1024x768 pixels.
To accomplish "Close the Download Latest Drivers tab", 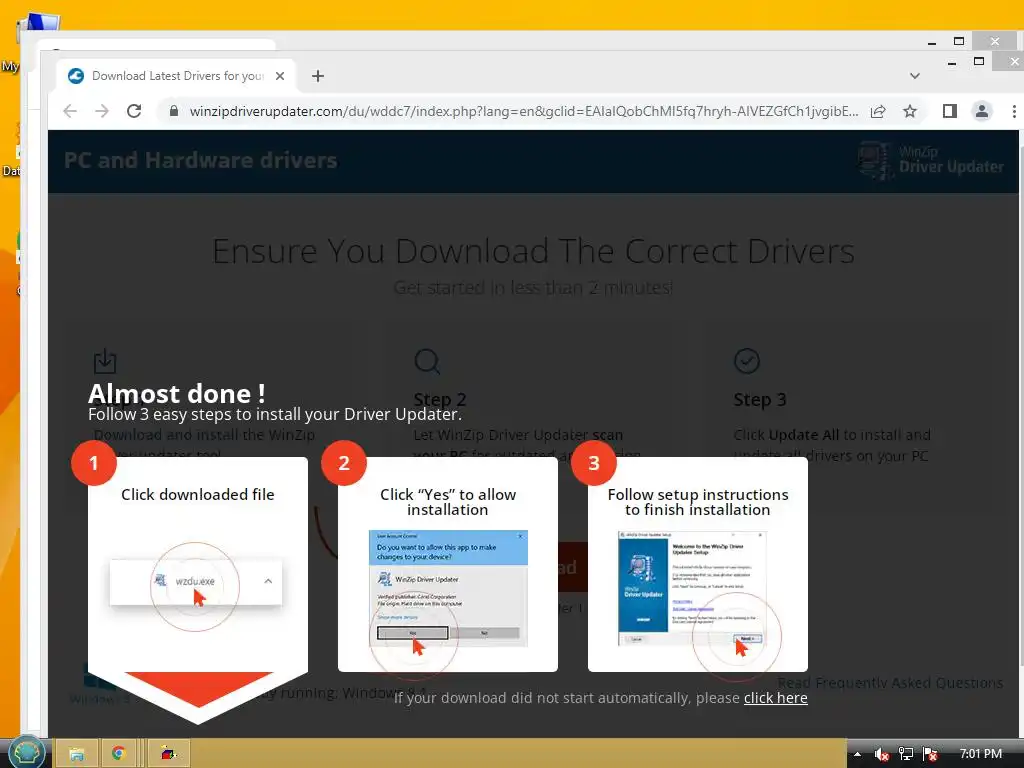I will click(280, 76).
